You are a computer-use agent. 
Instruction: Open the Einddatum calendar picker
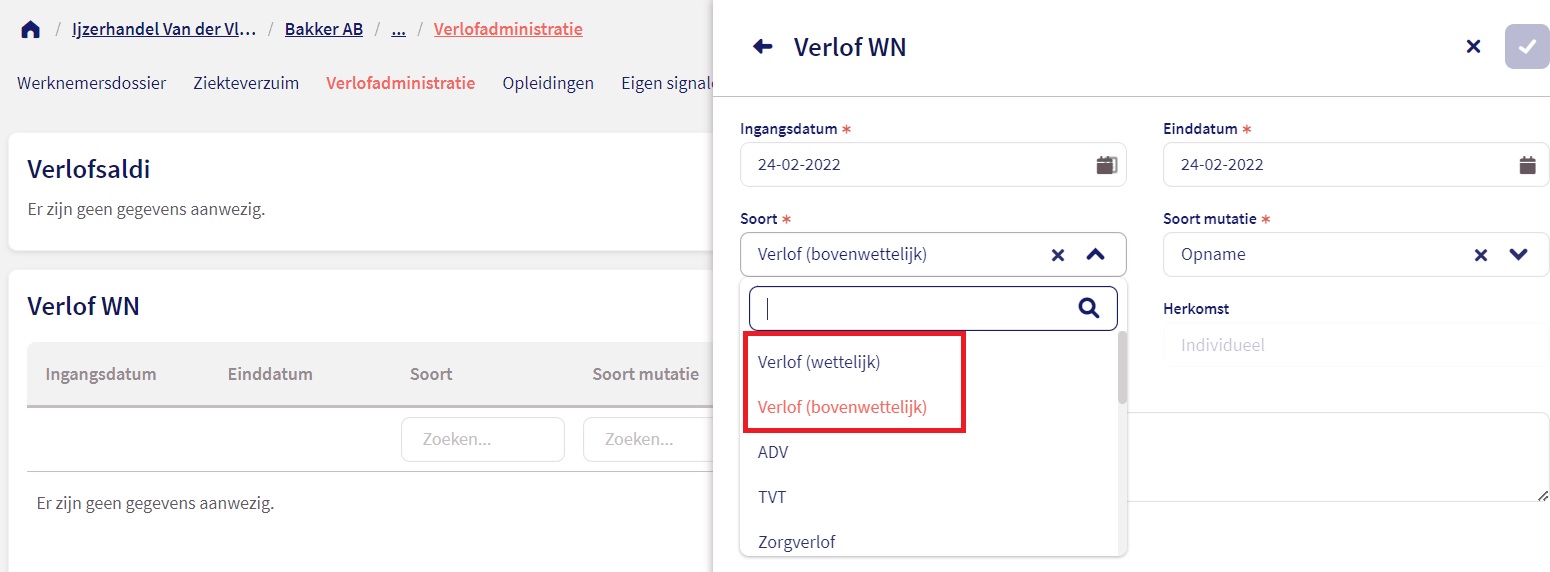[x=1527, y=165]
